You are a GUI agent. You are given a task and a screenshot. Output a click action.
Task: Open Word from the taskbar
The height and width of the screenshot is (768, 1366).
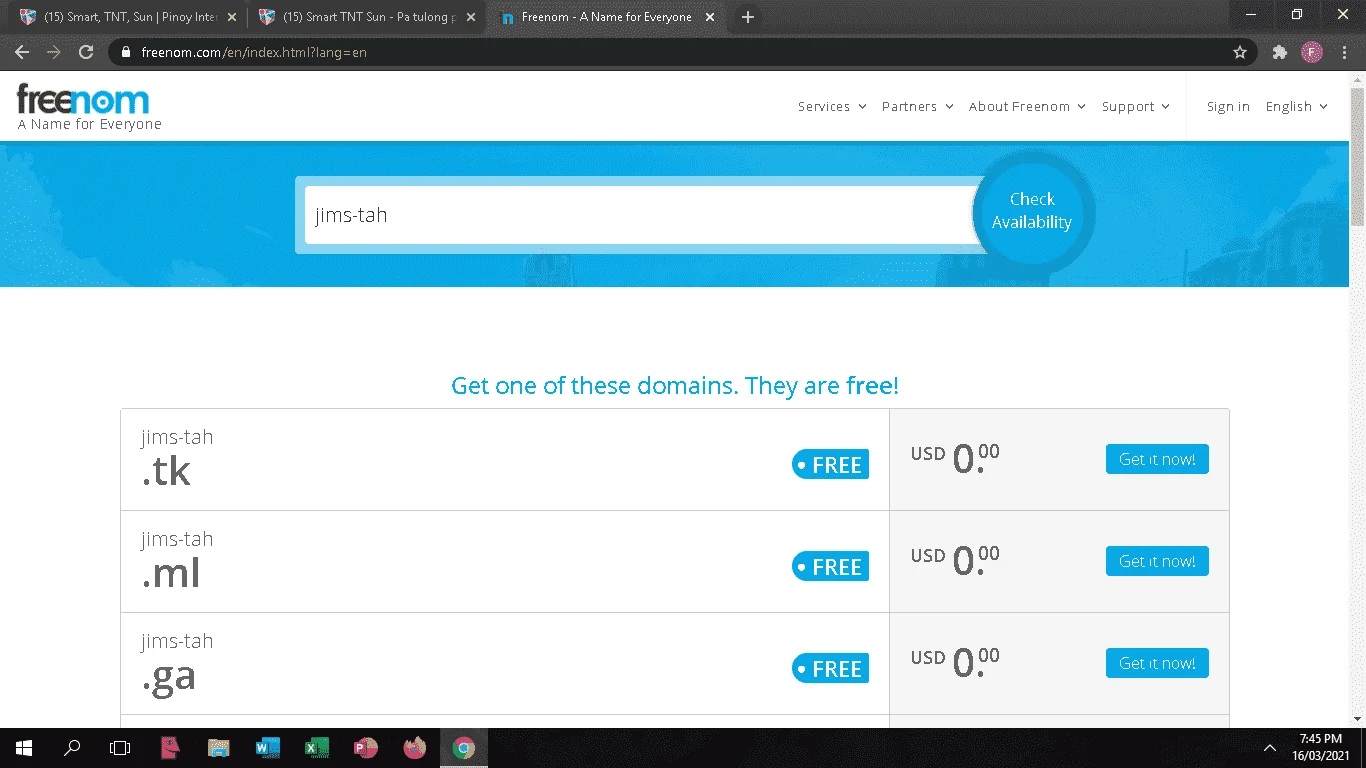click(x=267, y=747)
